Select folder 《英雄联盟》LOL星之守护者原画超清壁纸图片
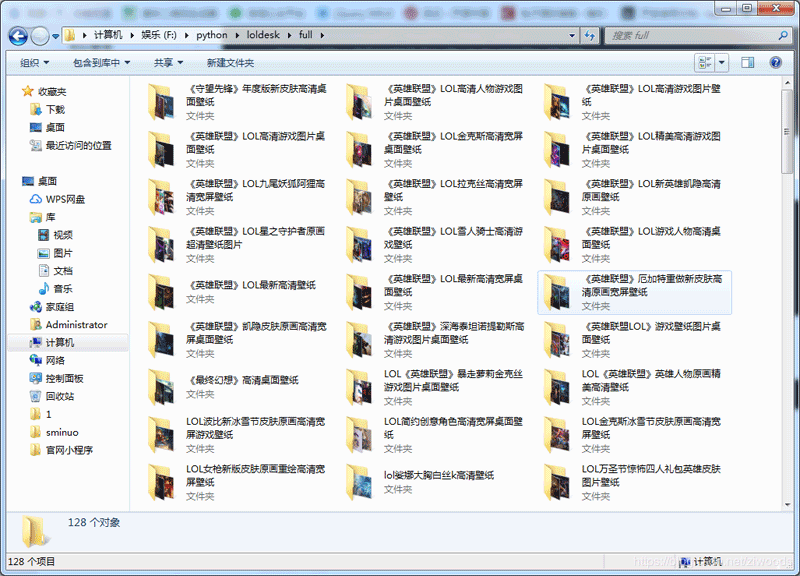Screen dimensions: 800x576 238,244
